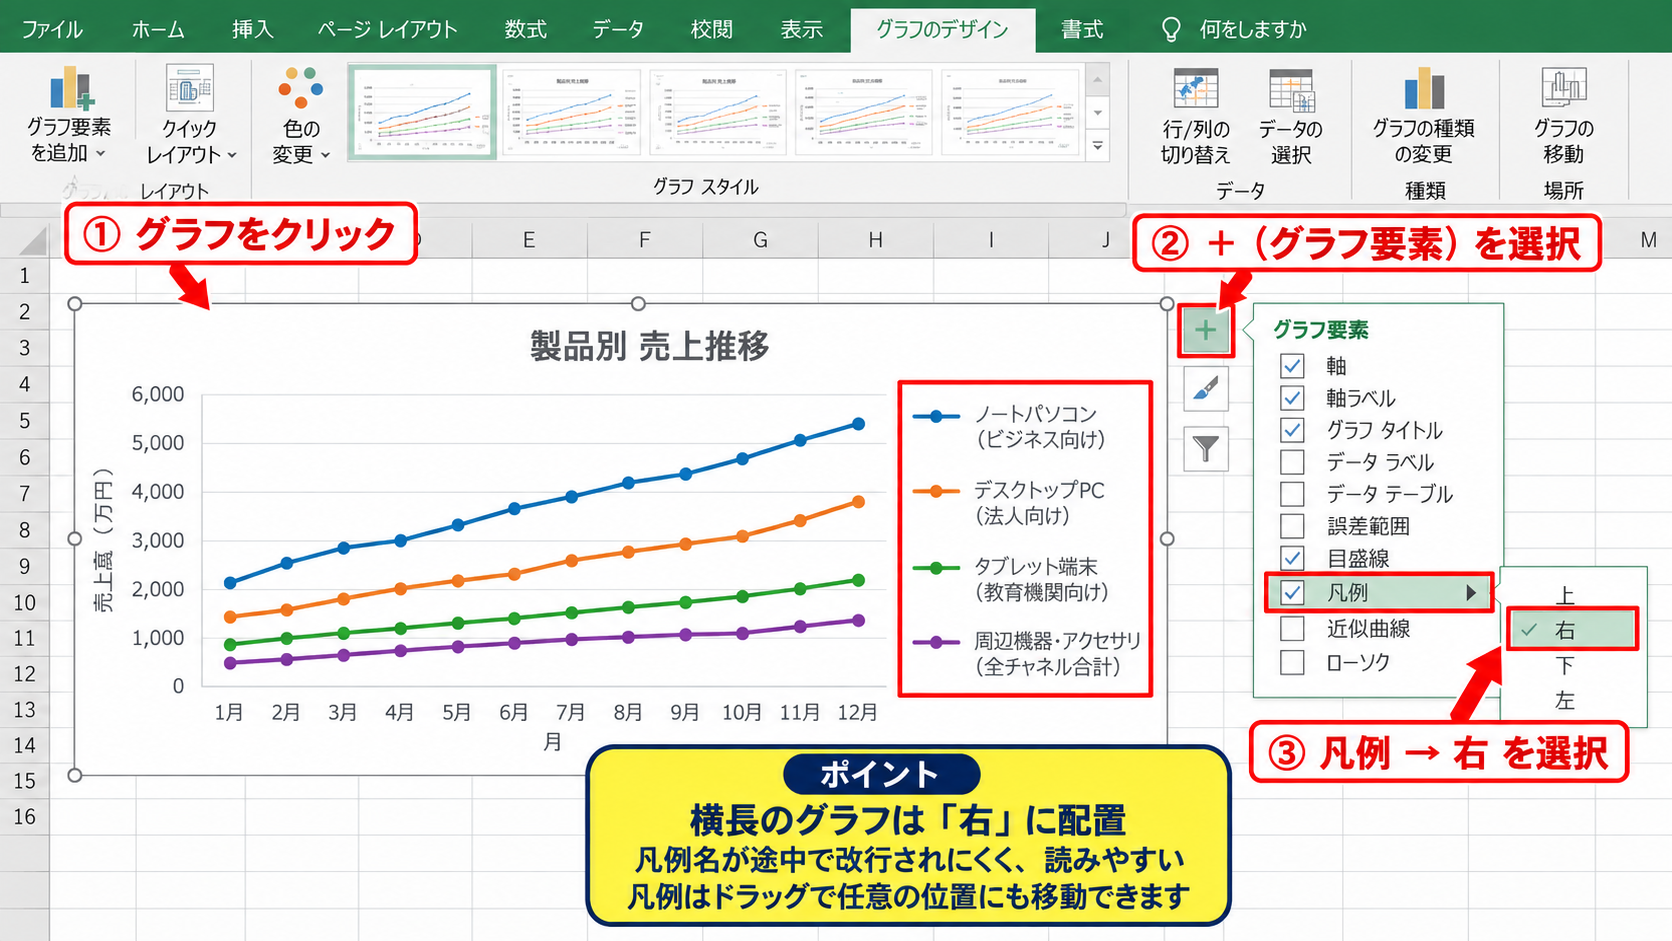Toggle the 目盛線 checkbox
Viewport: 1672px width, 941px height.
coord(1292,558)
